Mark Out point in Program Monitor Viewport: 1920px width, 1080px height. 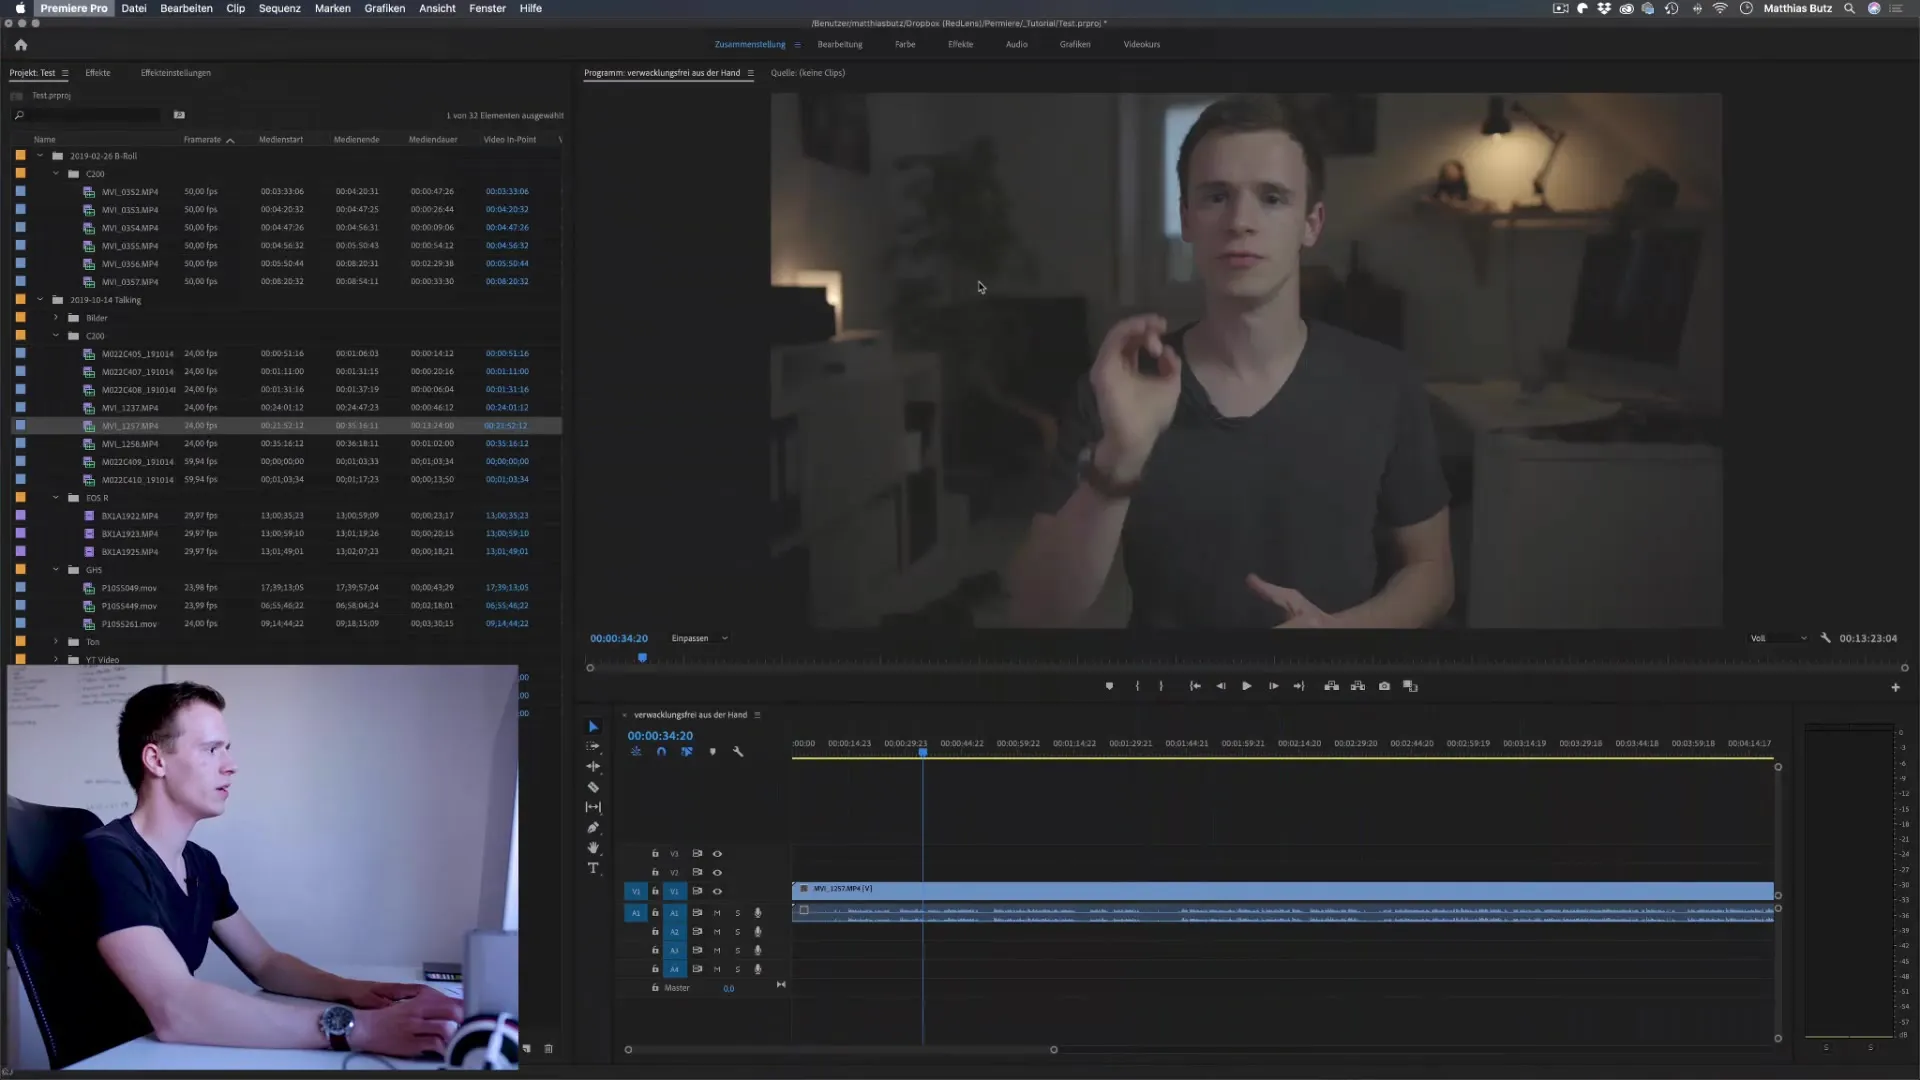1161,686
